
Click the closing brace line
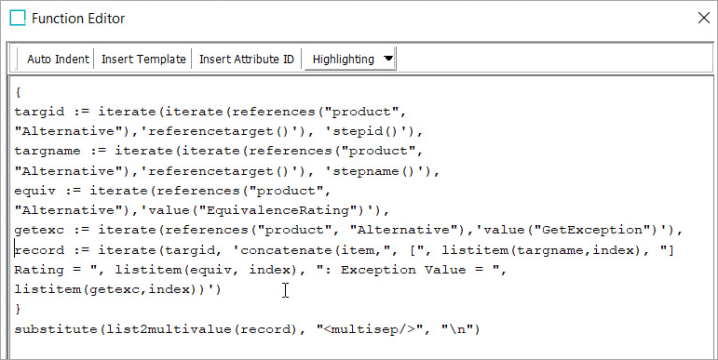click(18, 309)
